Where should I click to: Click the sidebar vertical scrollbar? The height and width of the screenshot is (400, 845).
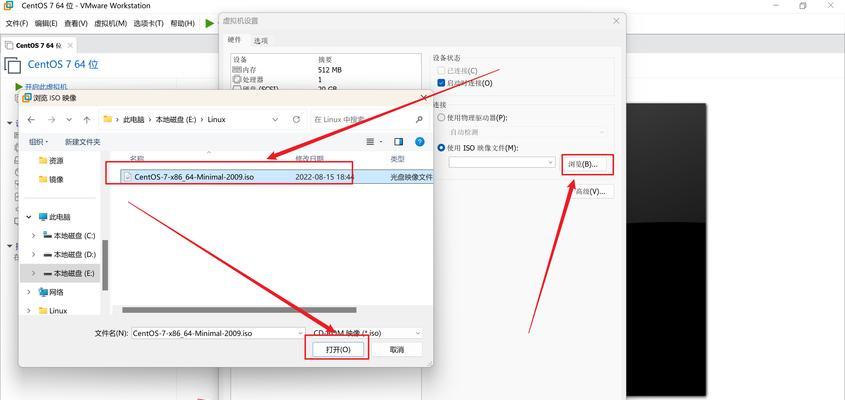[x=105, y=265]
